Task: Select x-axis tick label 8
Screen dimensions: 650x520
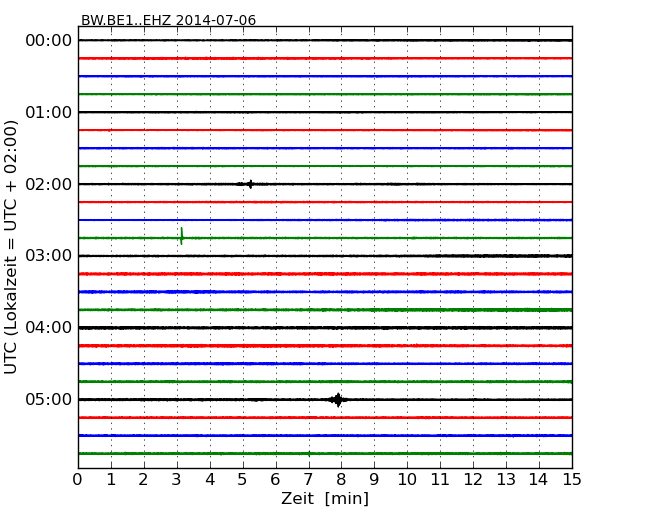Action: click(341, 480)
